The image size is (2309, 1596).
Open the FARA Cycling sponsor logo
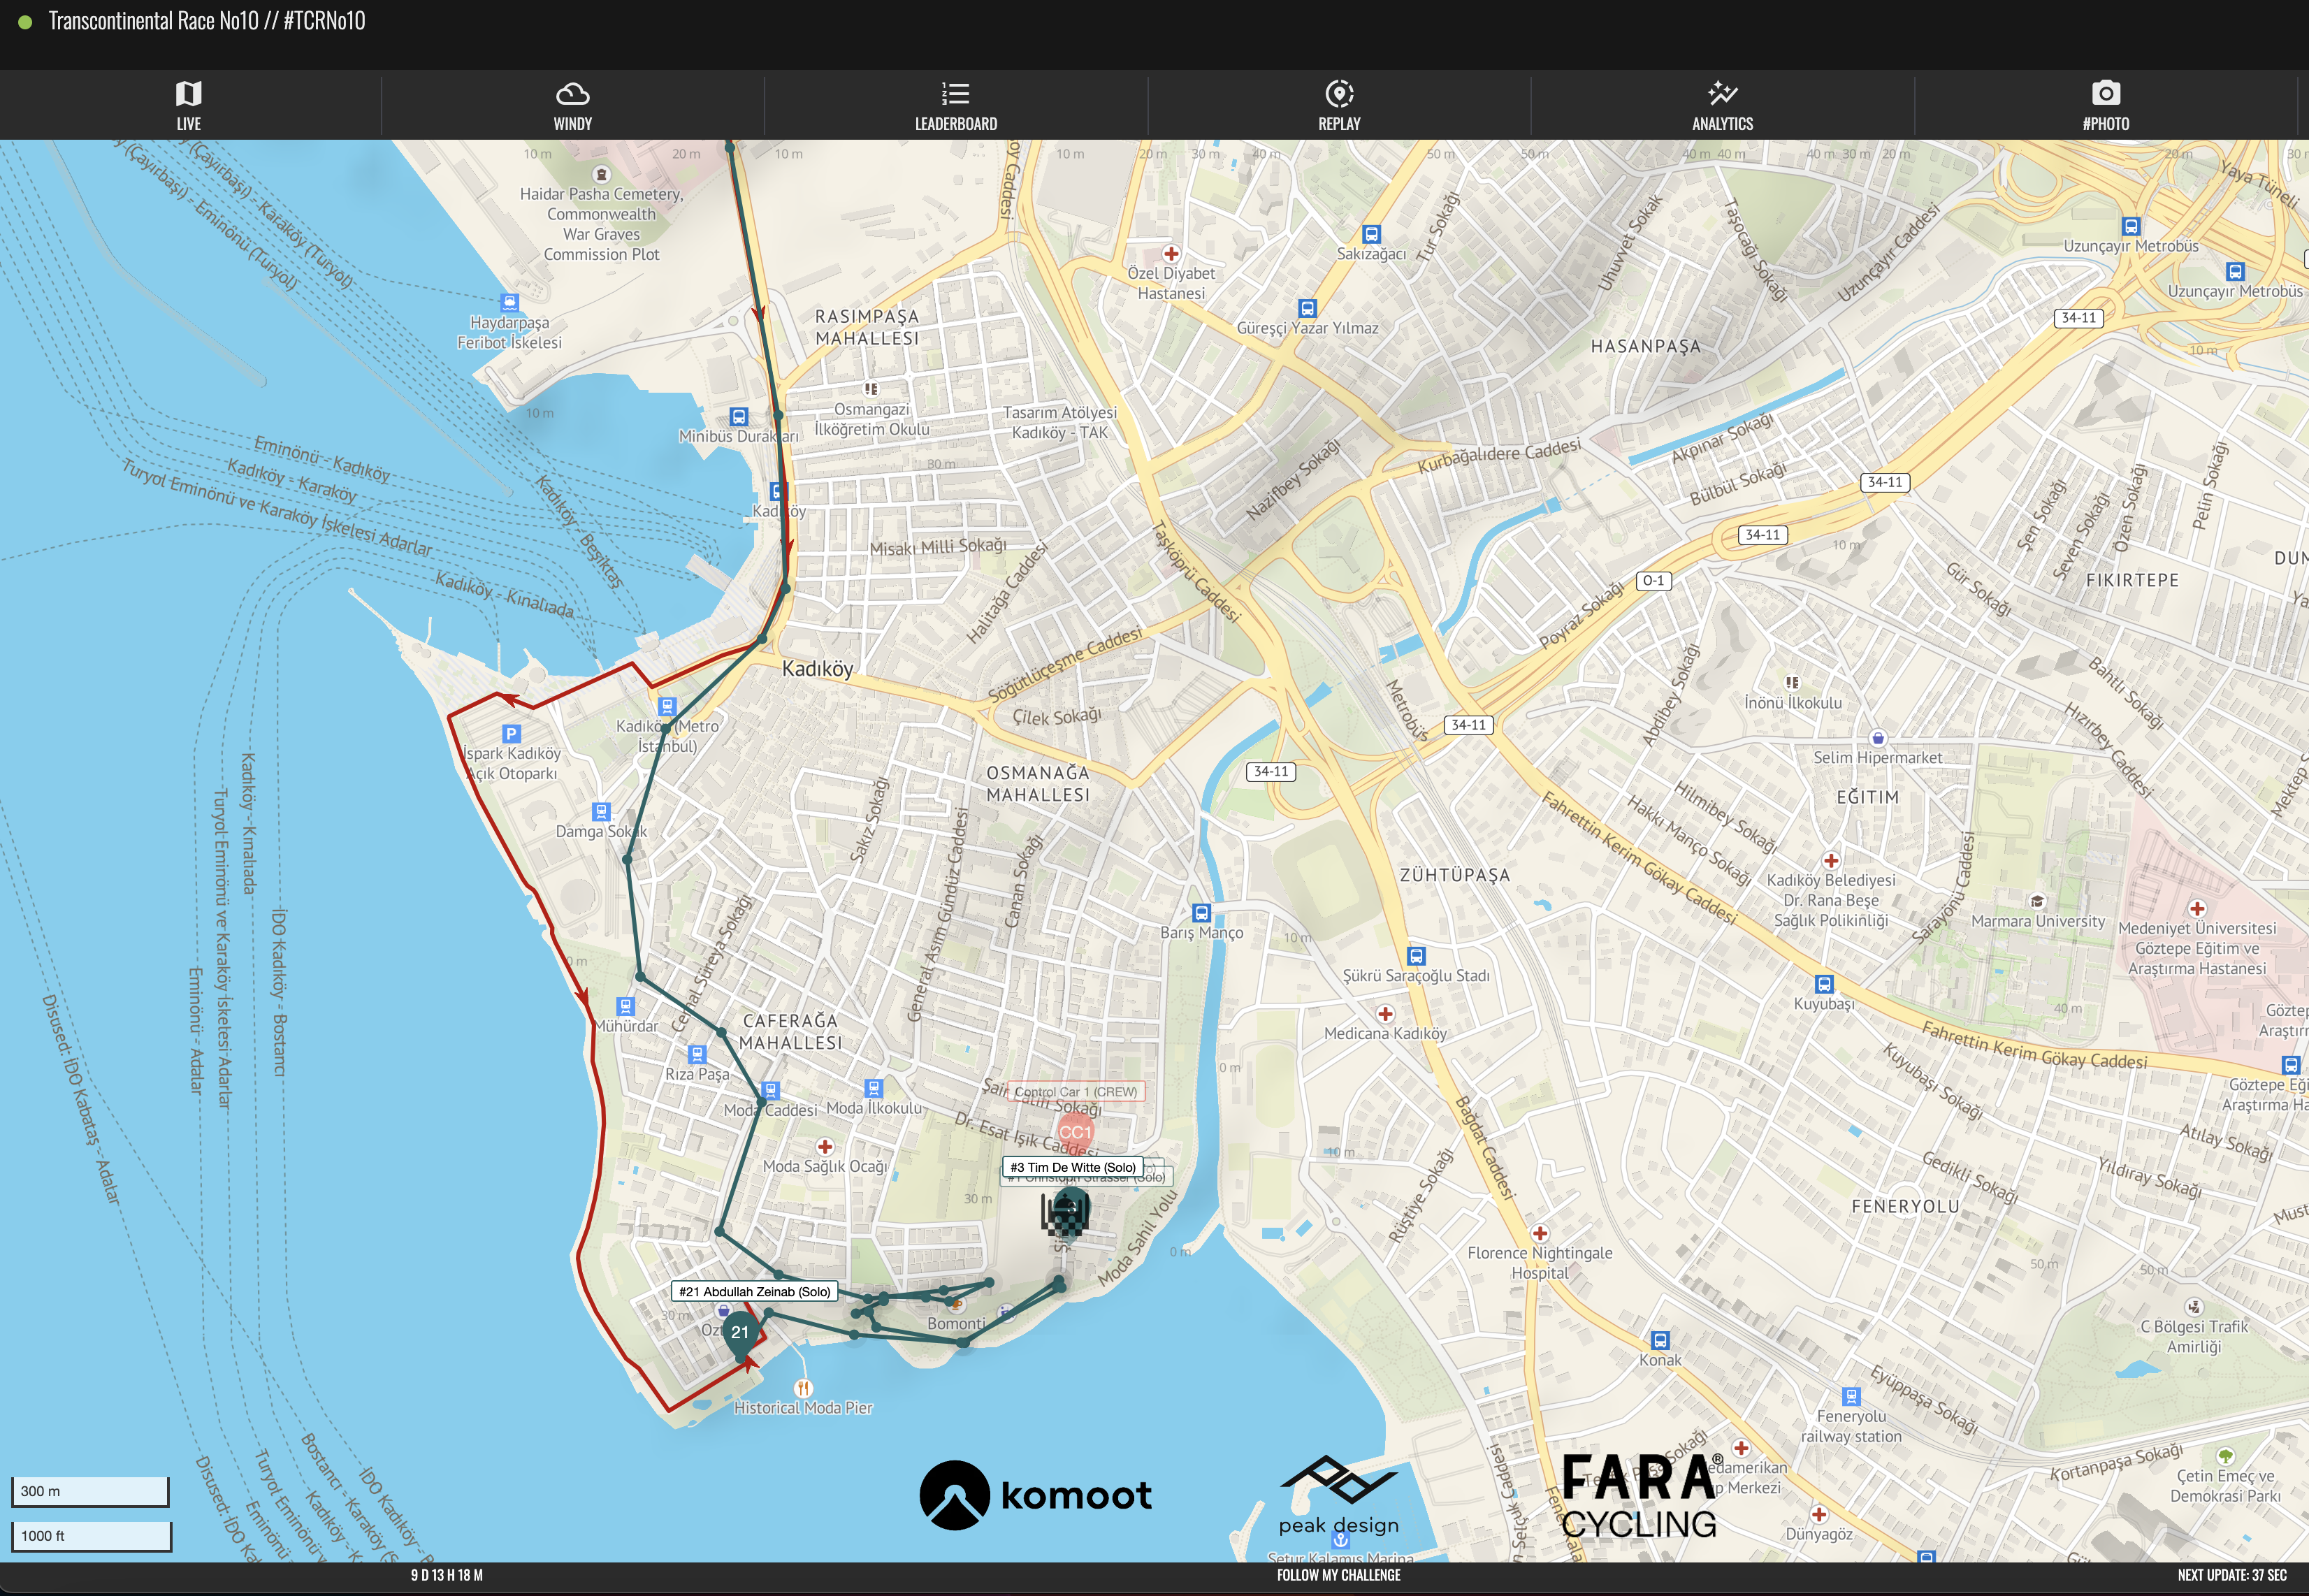(1641, 1496)
